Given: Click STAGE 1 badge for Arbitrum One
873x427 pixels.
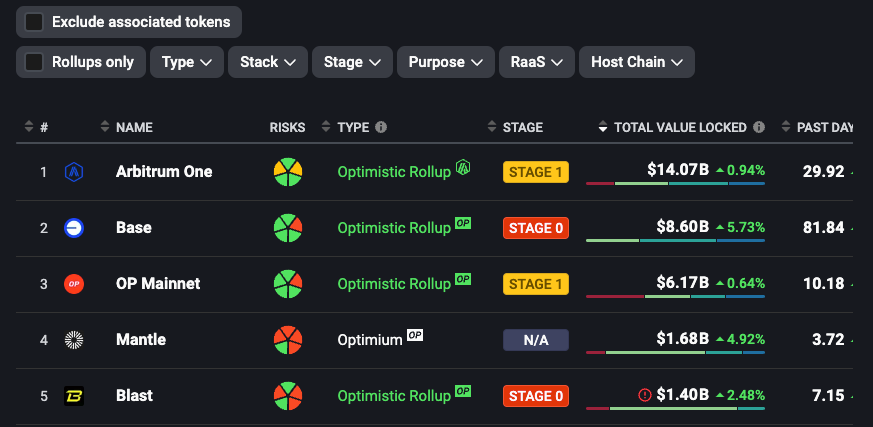Looking at the screenshot, I should pyautogui.click(x=536, y=172).
